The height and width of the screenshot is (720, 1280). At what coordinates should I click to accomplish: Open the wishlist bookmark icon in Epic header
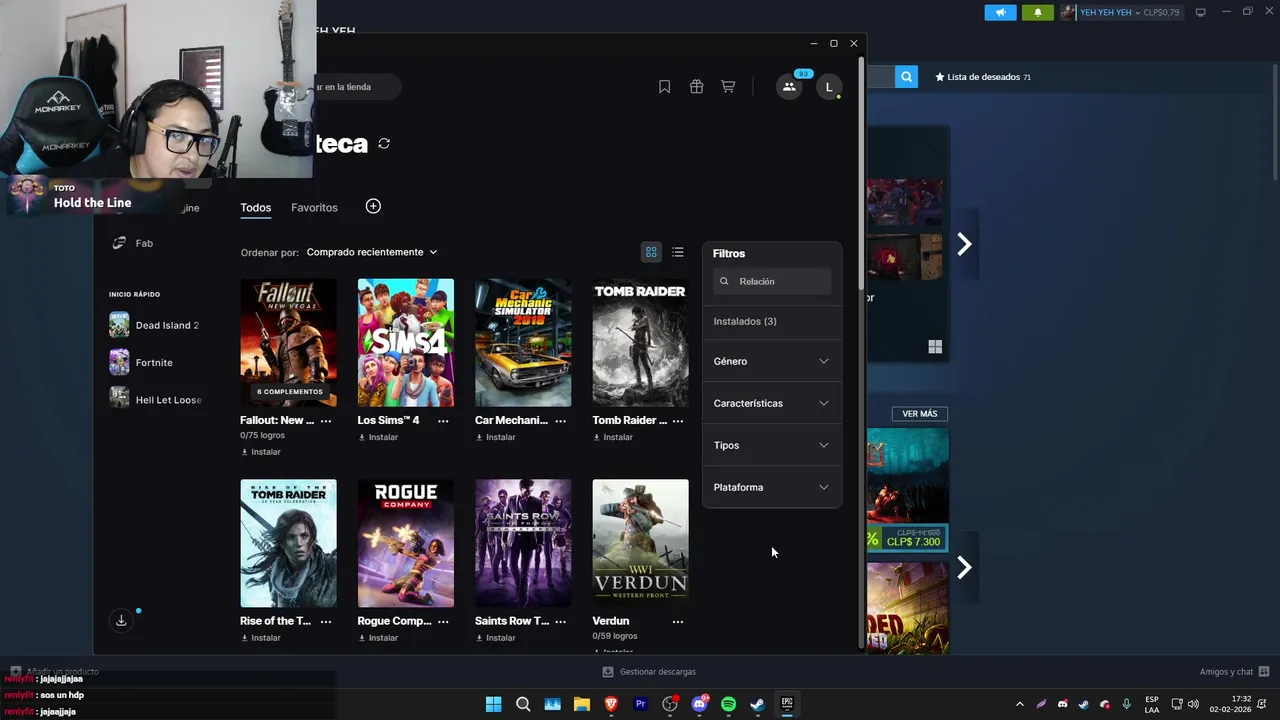click(664, 87)
